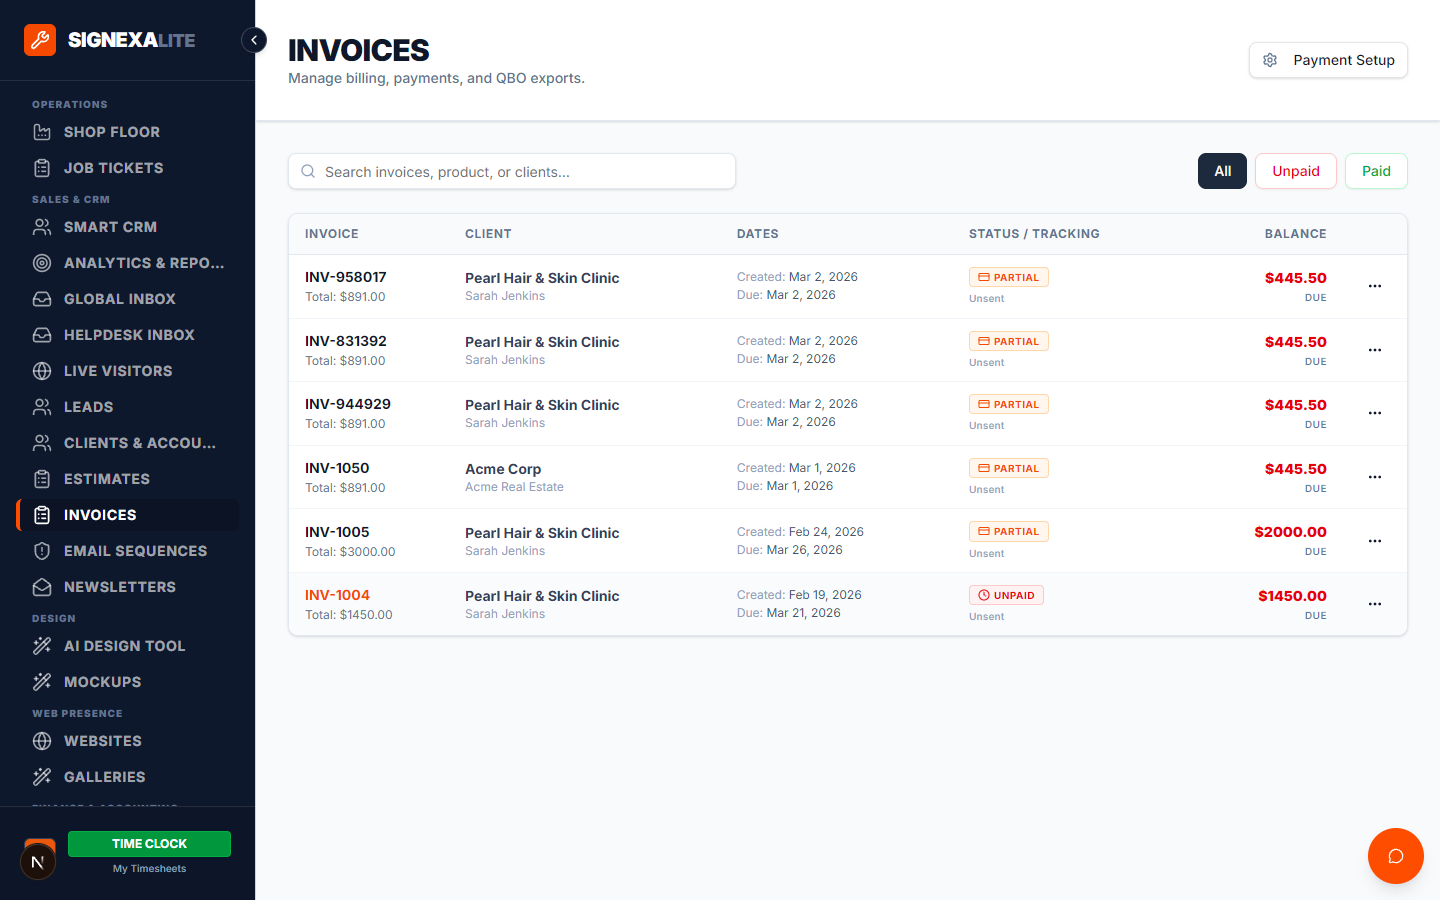Click the Payment Setup button
1440x900 pixels.
(x=1327, y=60)
